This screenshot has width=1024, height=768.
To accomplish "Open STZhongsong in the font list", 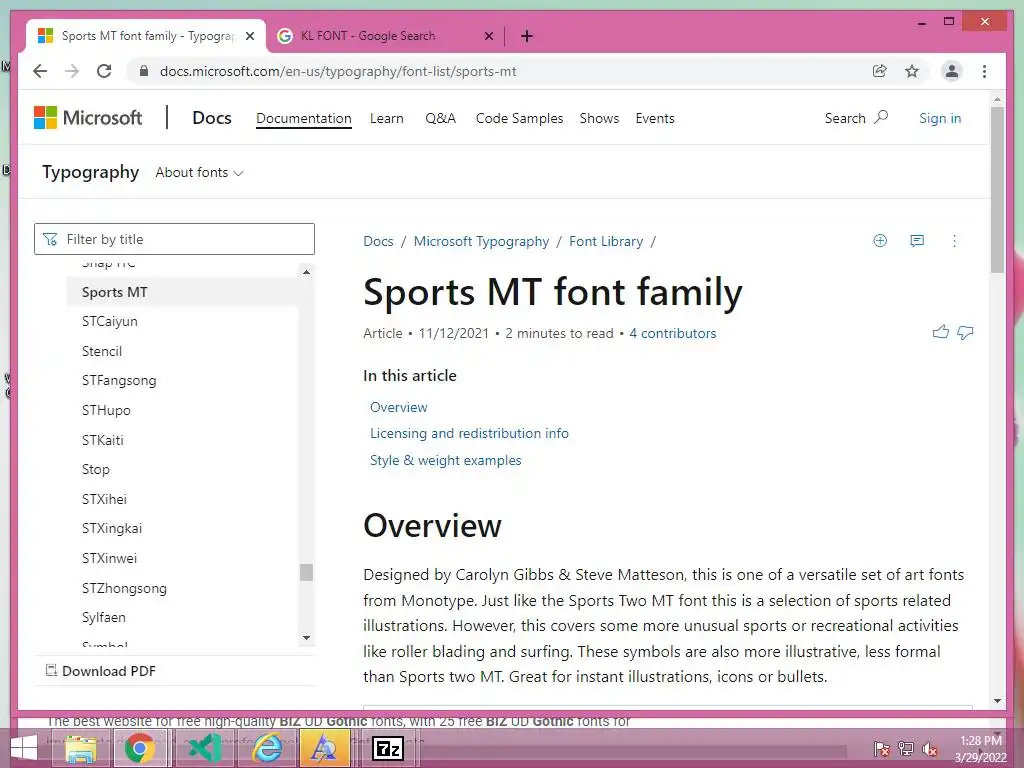I will pyautogui.click(x=124, y=588).
